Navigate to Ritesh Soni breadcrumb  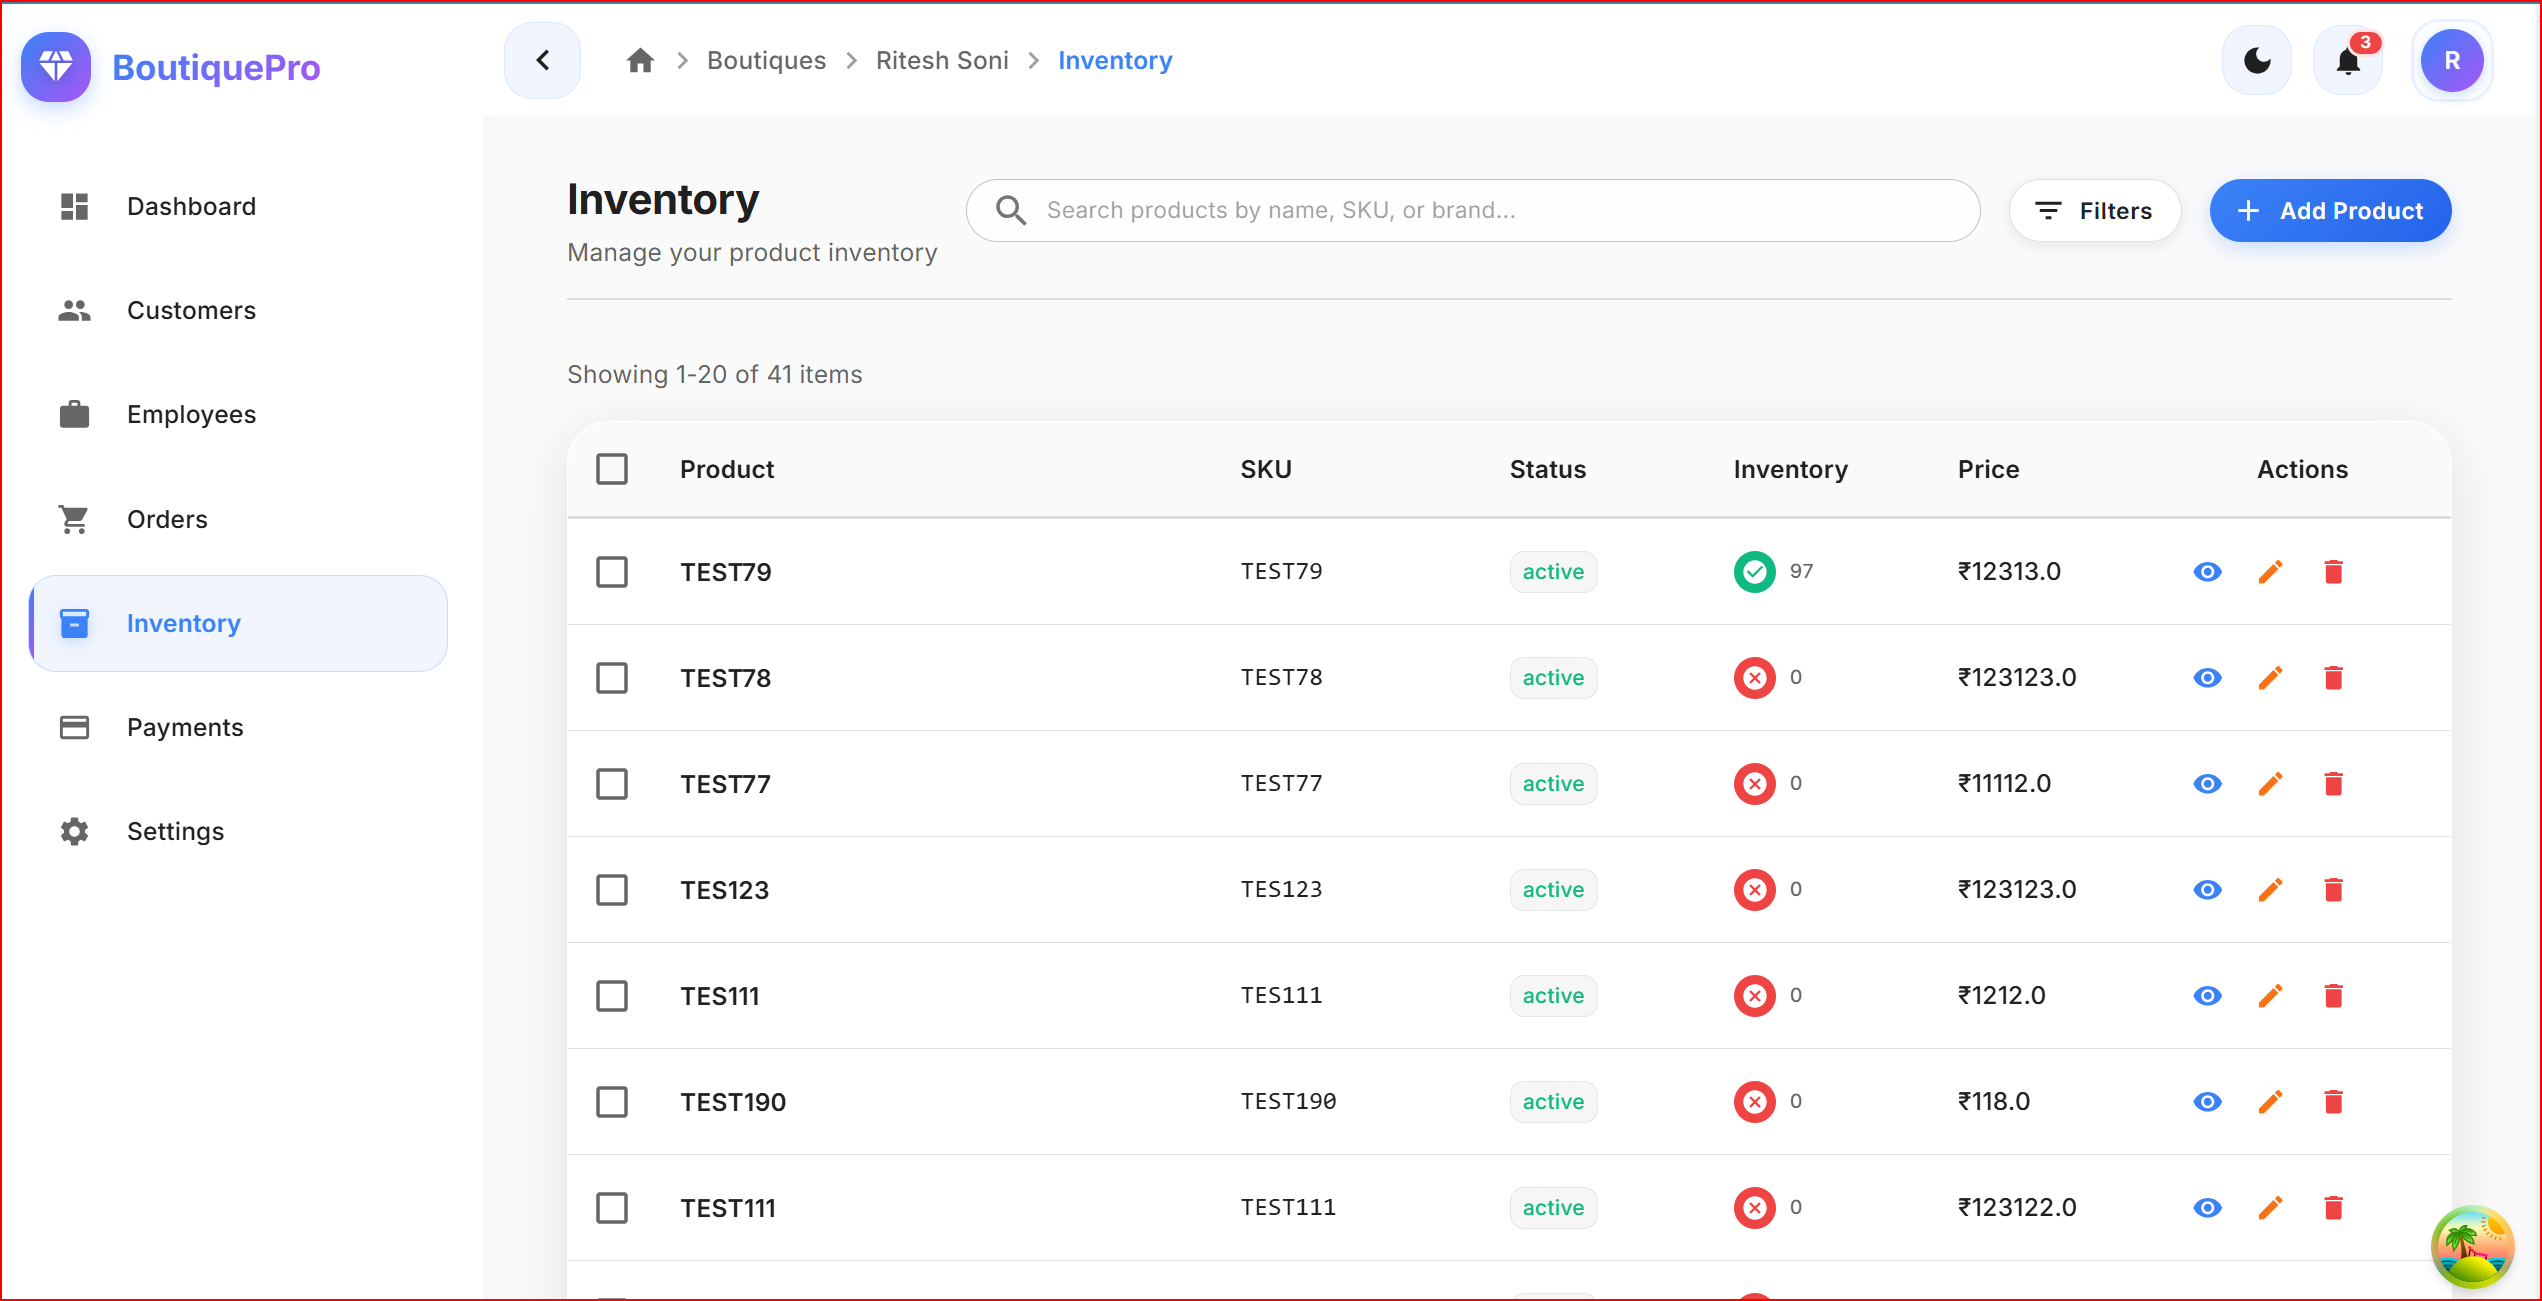coord(941,60)
